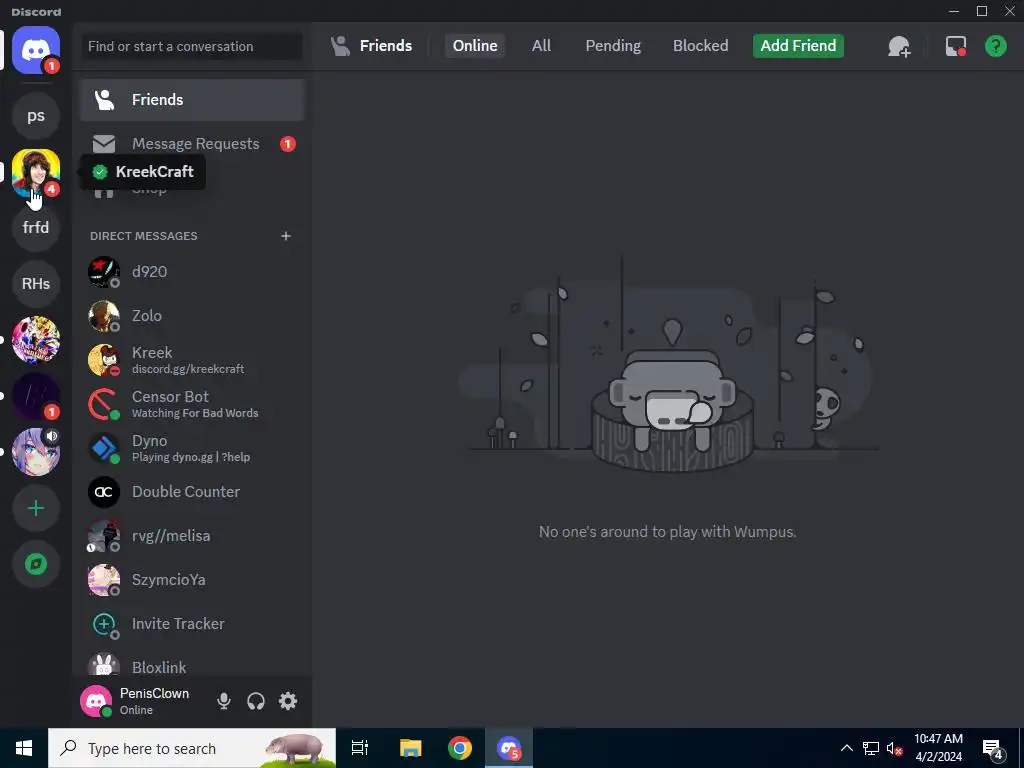
Task: Click the Discord taskbar icon
Action: tap(509, 748)
